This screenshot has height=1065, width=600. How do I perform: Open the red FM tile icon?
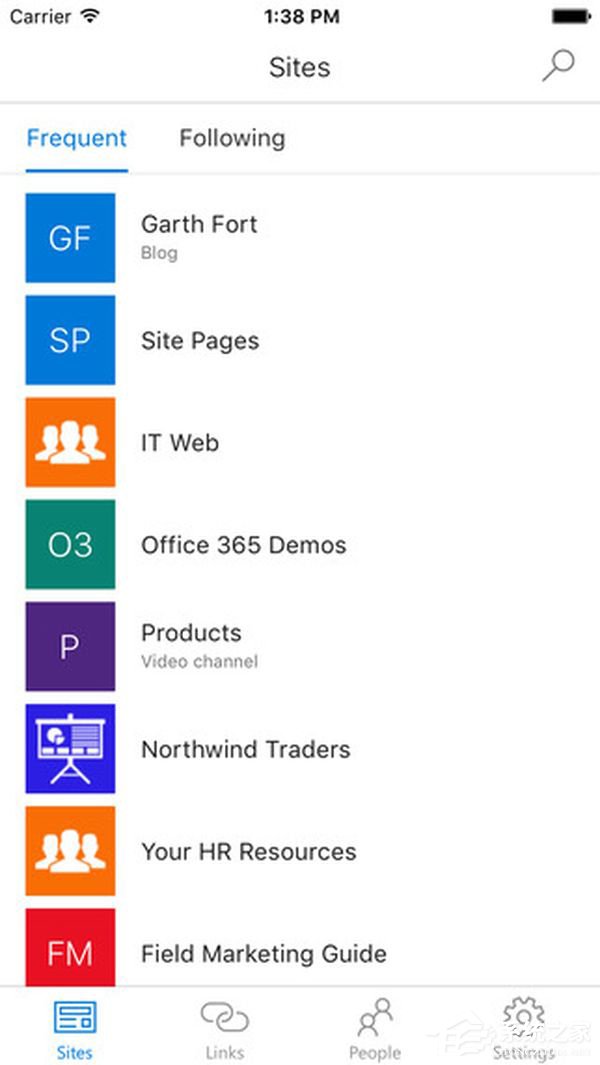(70, 947)
